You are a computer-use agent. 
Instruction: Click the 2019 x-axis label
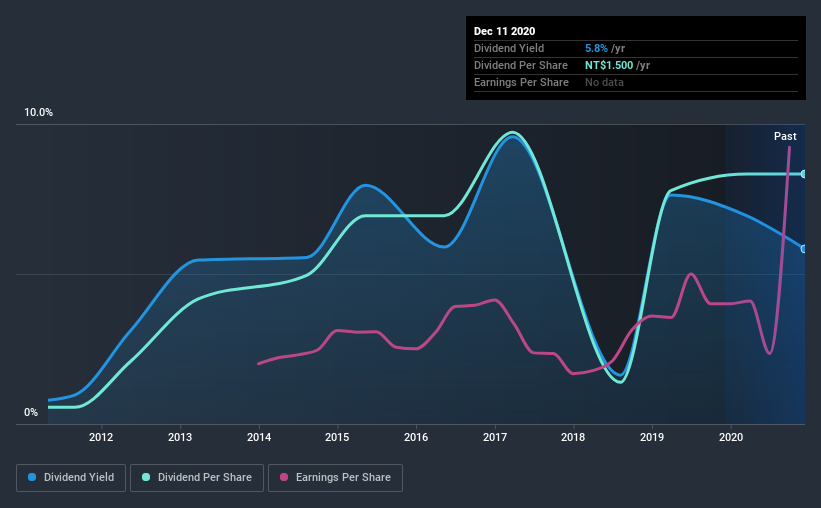652,437
